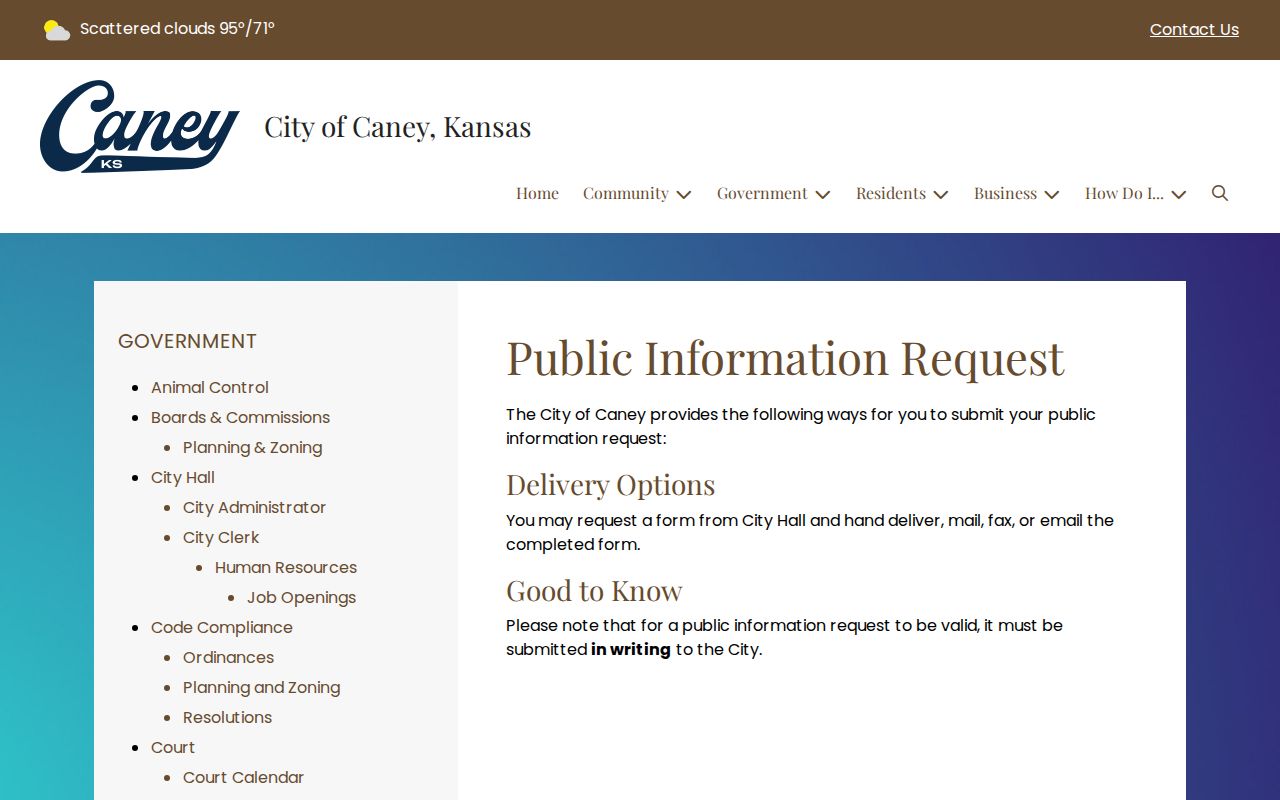Open the Community menu item
1280x800 pixels.
(626, 193)
